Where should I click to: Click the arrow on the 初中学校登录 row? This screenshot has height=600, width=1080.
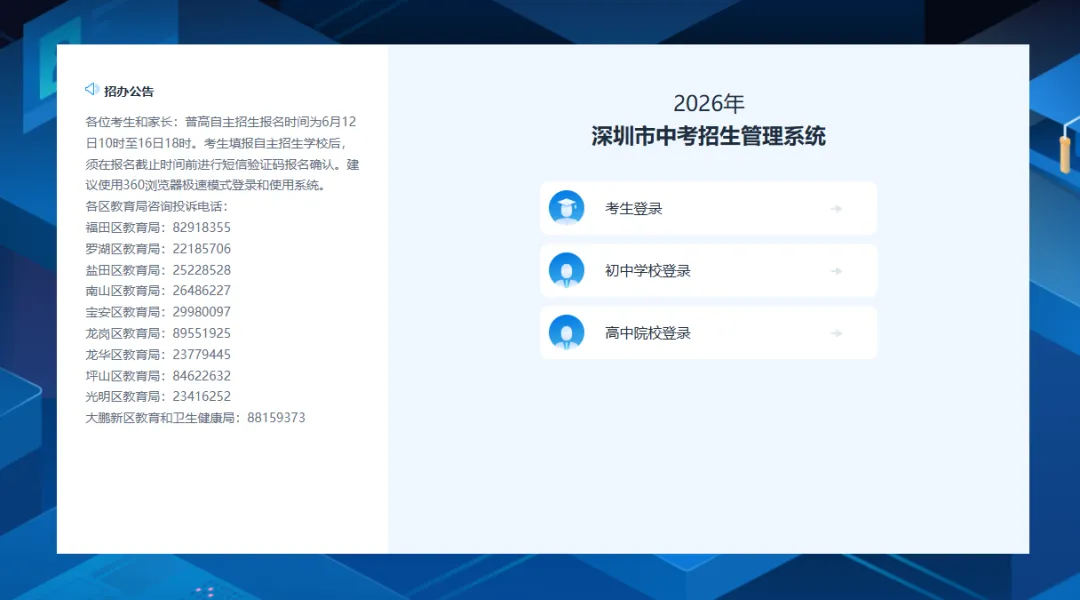(836, 271)
